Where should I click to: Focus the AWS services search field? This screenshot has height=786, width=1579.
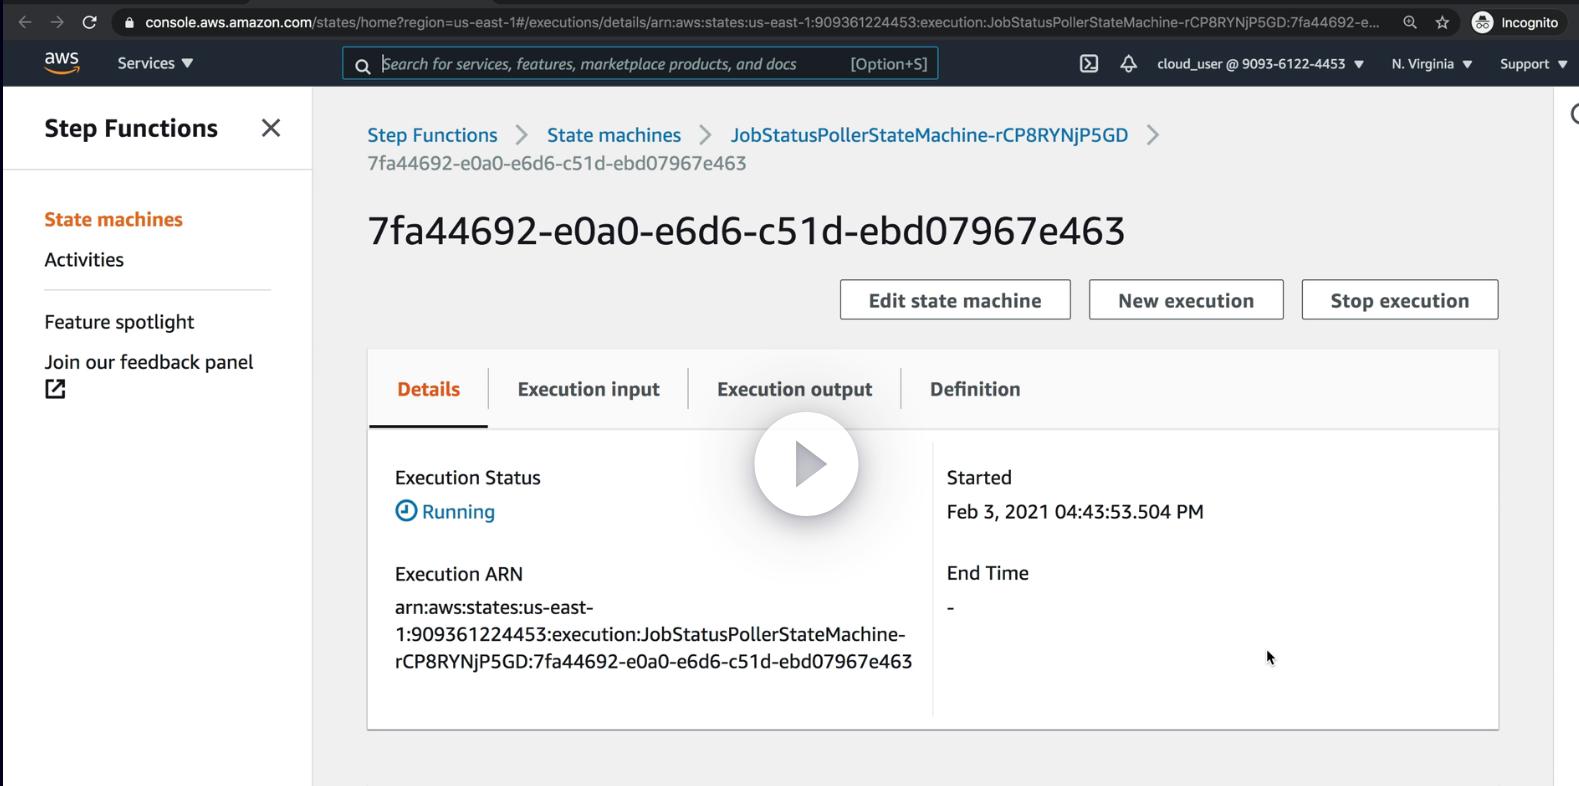pos(640,63)
